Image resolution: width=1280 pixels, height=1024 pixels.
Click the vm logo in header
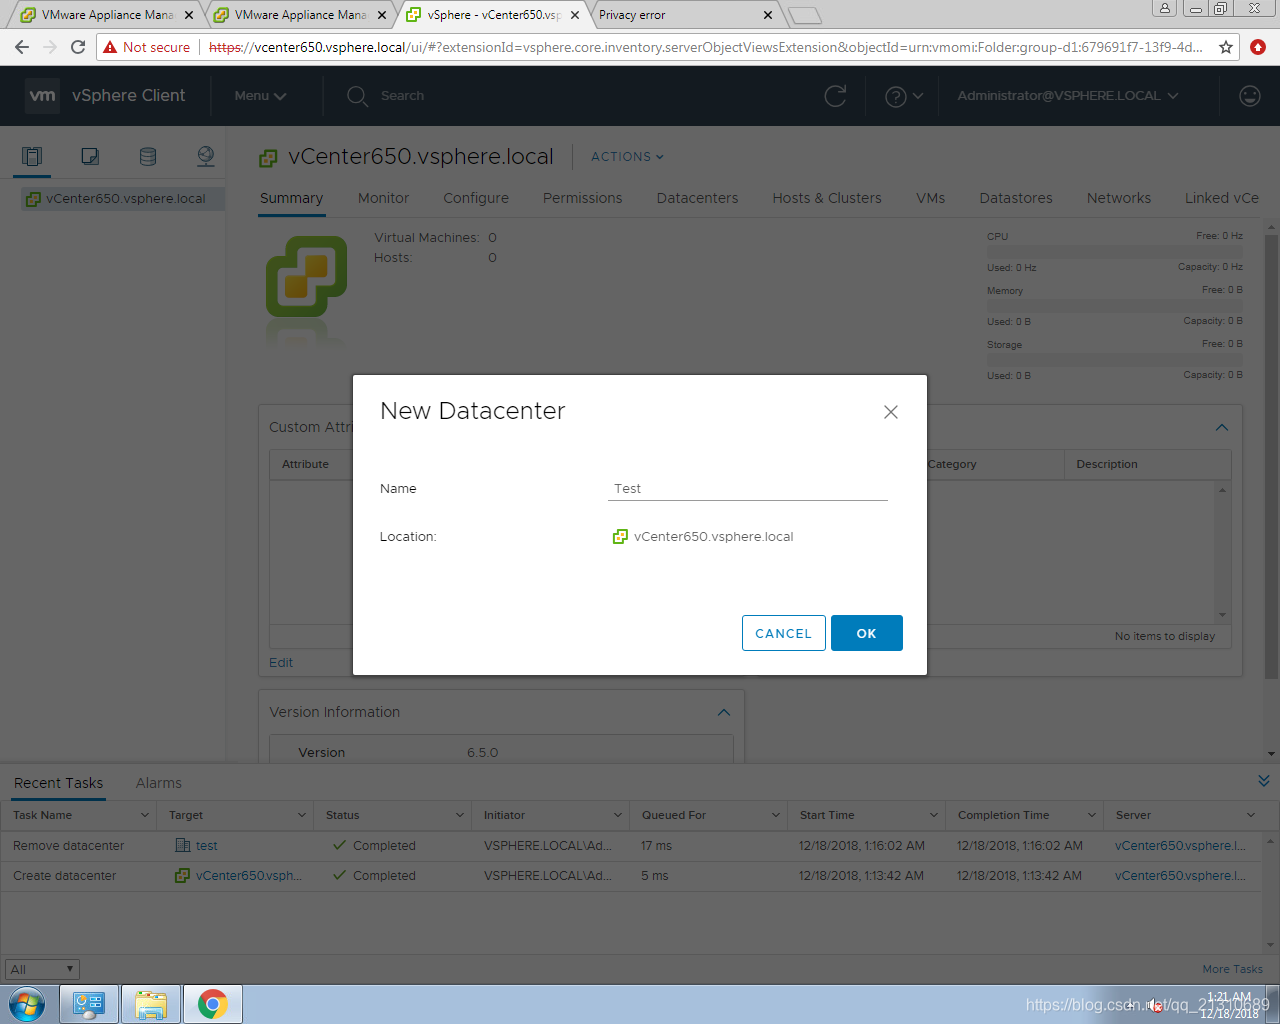[x=42, y=95]
